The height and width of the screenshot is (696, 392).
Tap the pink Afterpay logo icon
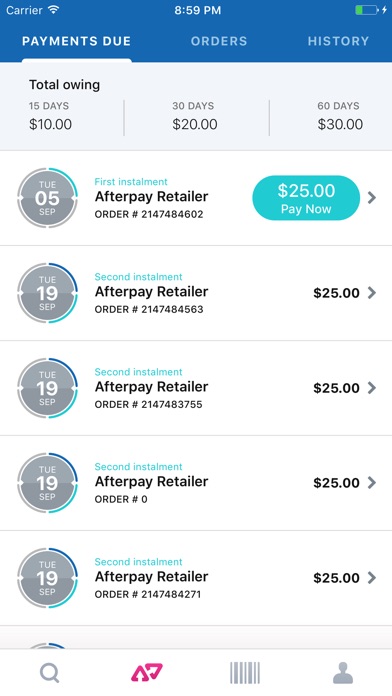pyautogui.click(x=147, y=672)
